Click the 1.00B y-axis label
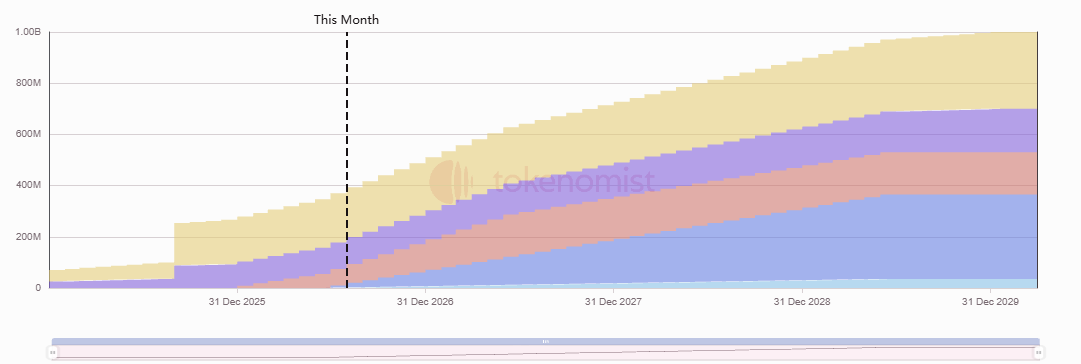 pos(28,32)
